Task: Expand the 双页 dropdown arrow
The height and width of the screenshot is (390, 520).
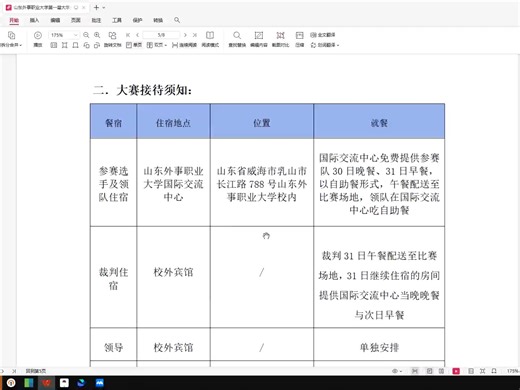Action: 166,45
